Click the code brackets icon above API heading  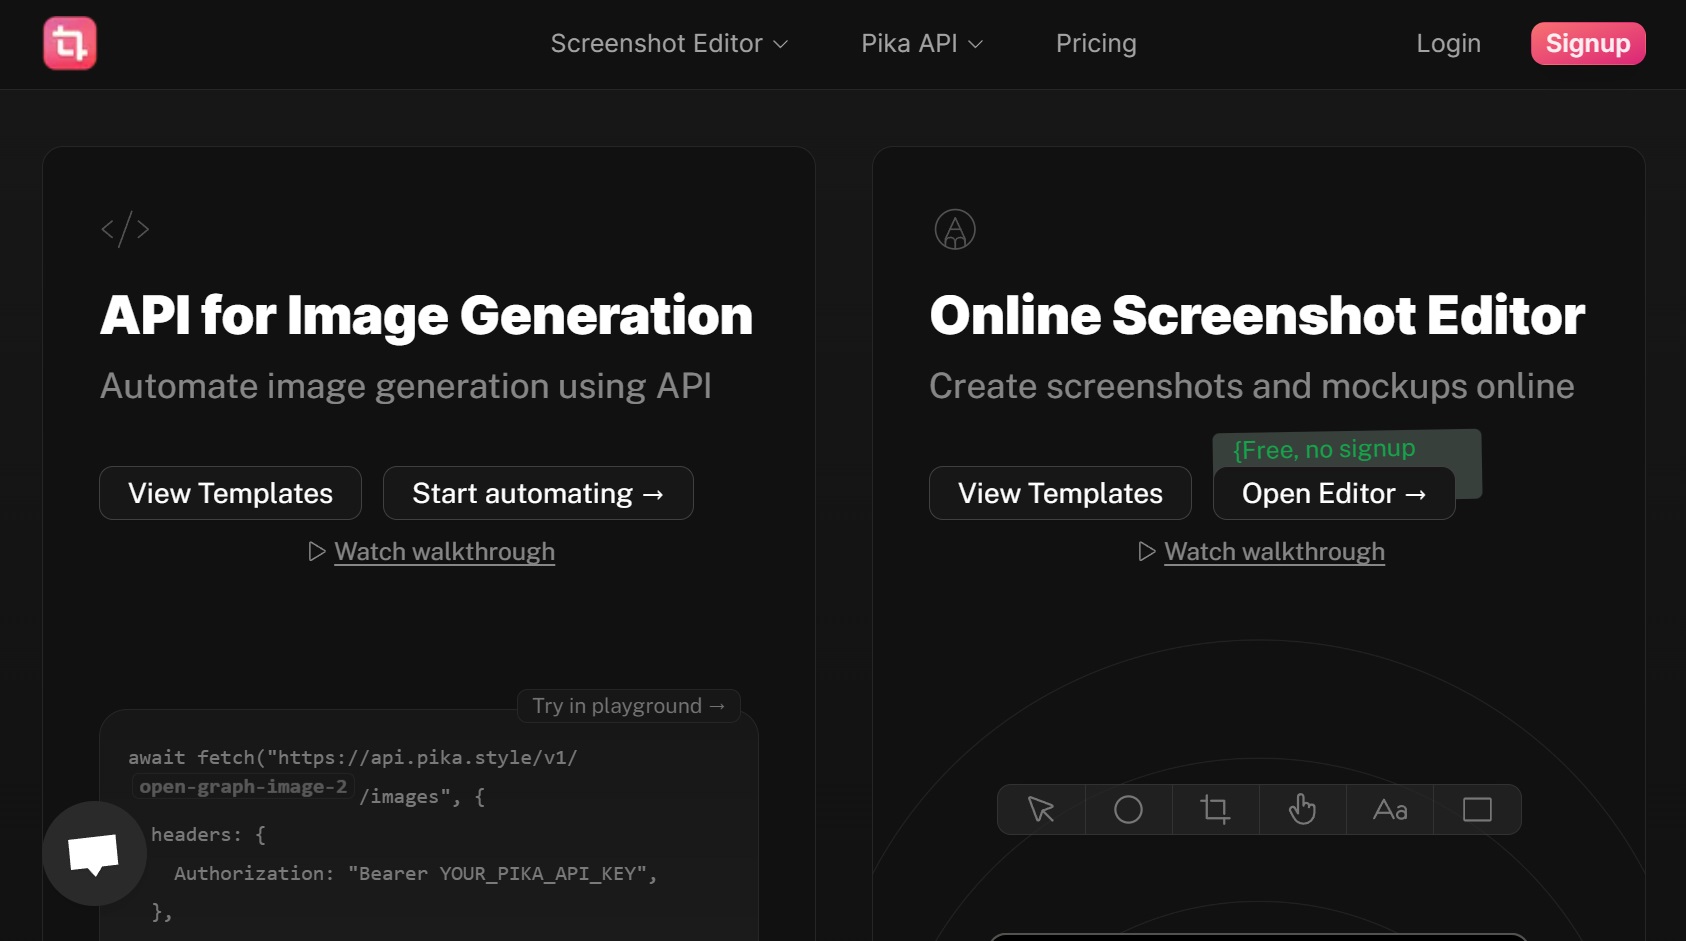click(x=125, y=229)
